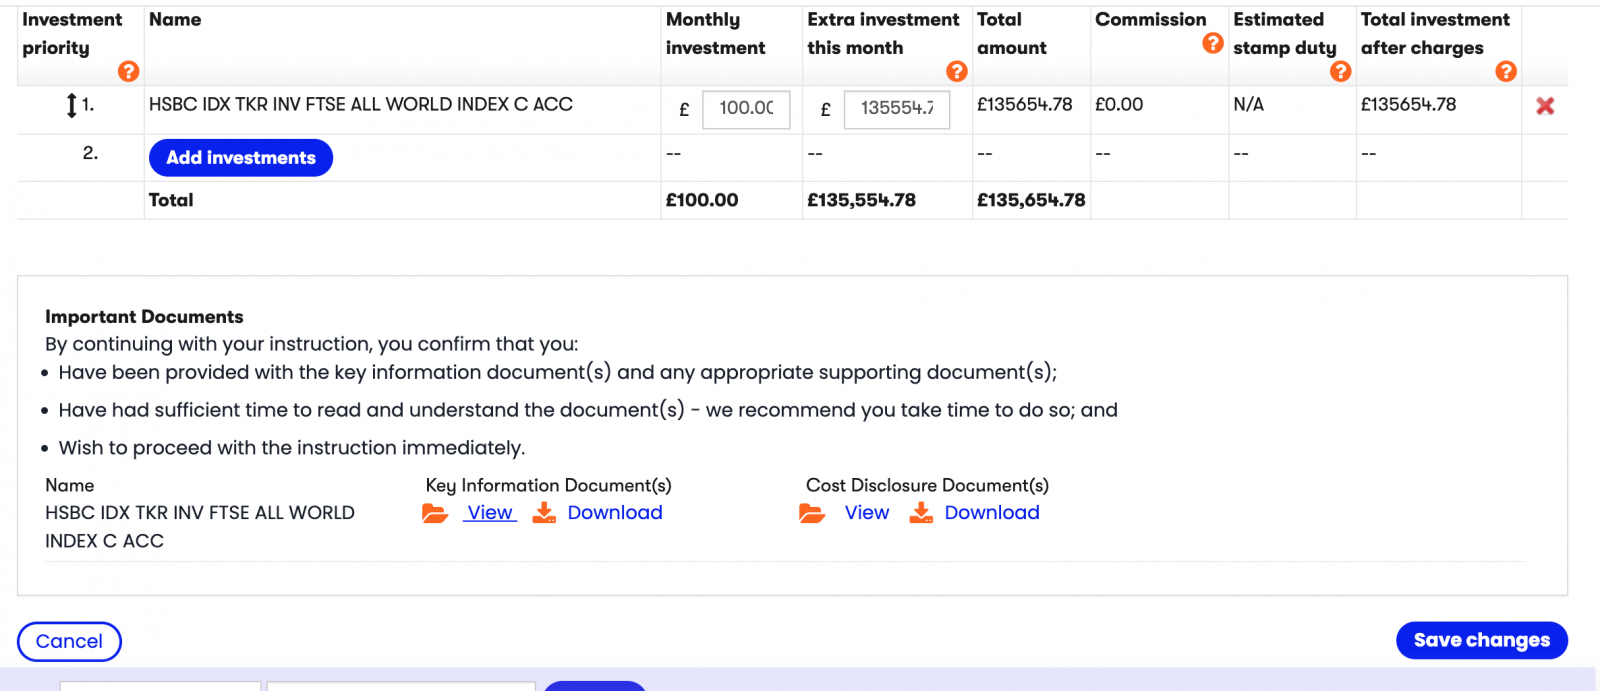Click Key Information Document(s) column label
This screenshot has height=691, width=1600.
pyautogui.click(x=549, y=485)
